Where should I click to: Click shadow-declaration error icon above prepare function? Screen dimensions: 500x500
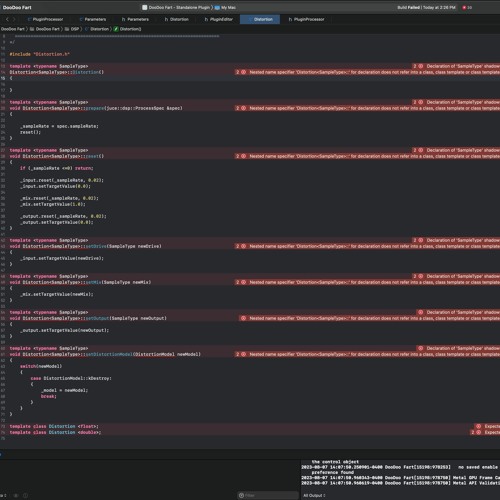(x=420, y=102)
